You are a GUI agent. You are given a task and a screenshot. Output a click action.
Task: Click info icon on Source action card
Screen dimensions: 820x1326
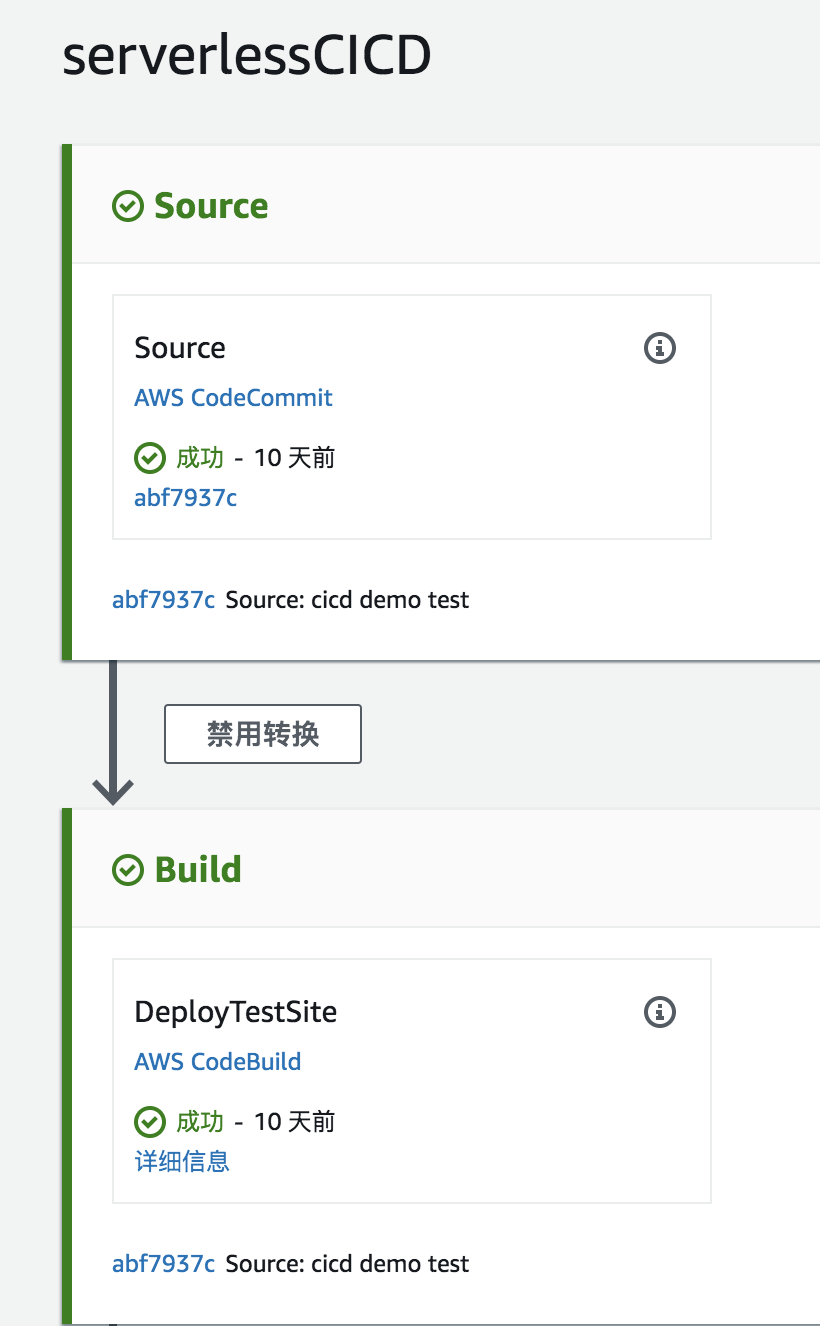(659, 348)
